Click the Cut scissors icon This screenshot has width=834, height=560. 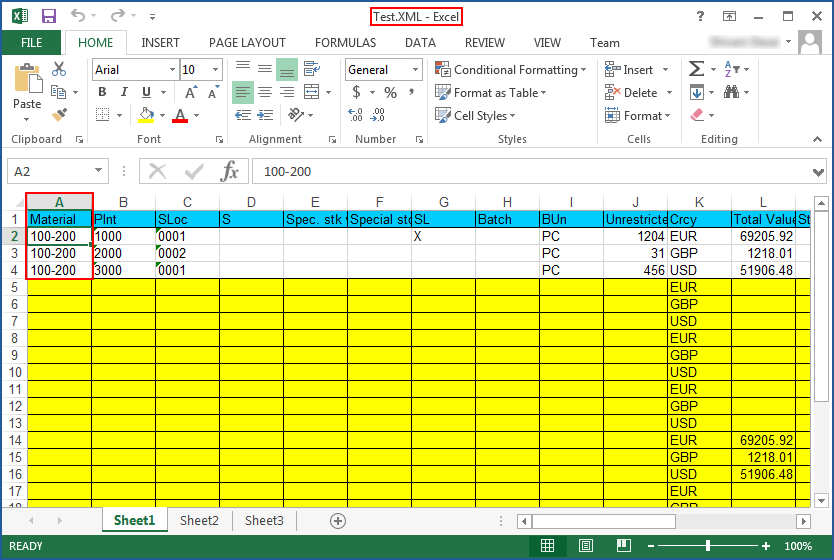(x=59, y=69)
